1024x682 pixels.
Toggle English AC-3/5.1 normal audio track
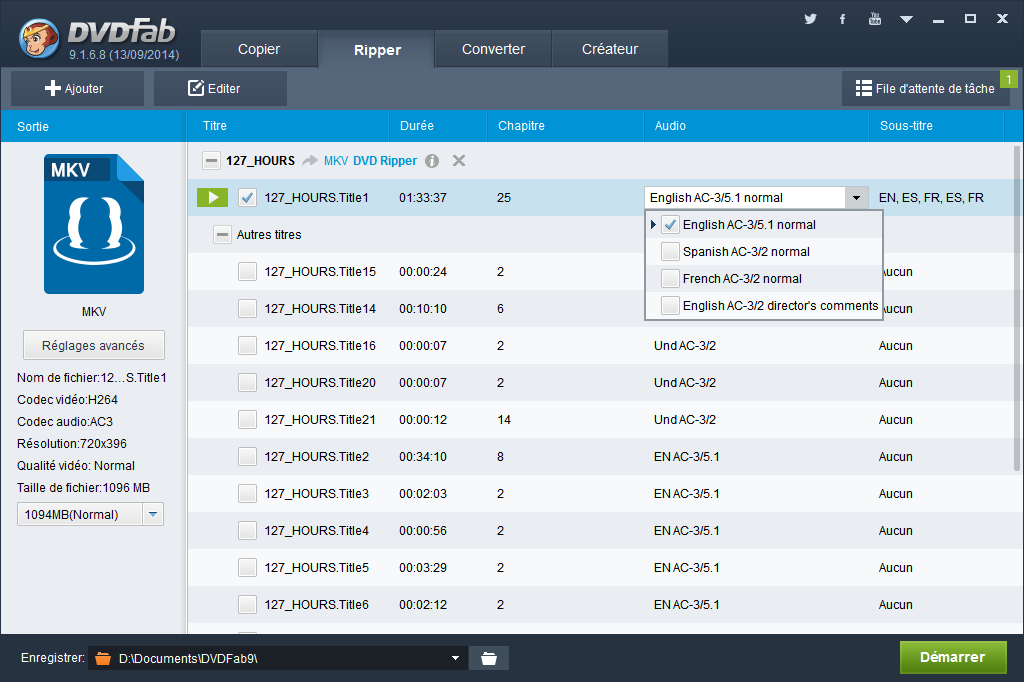point(670,225)
